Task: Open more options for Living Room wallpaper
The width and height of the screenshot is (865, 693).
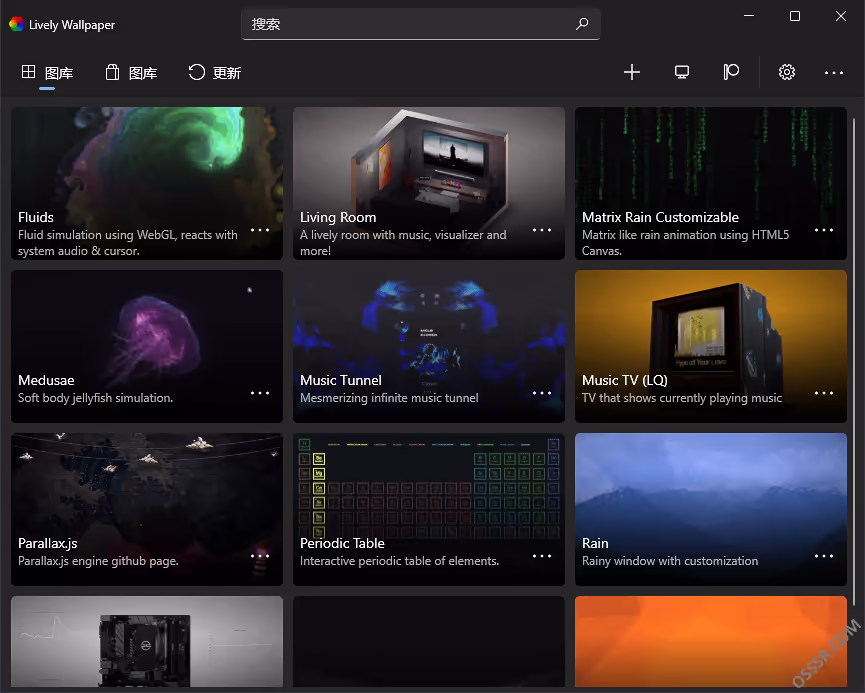Action: [542, 230]
